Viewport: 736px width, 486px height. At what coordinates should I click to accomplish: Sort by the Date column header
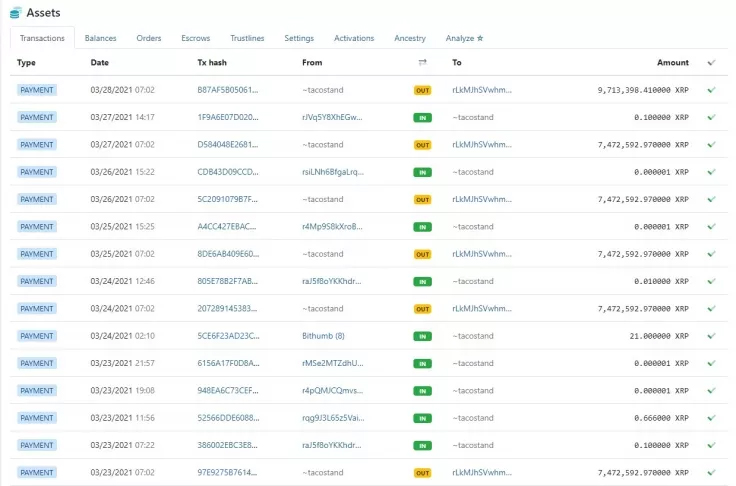(x=99, y=62)
